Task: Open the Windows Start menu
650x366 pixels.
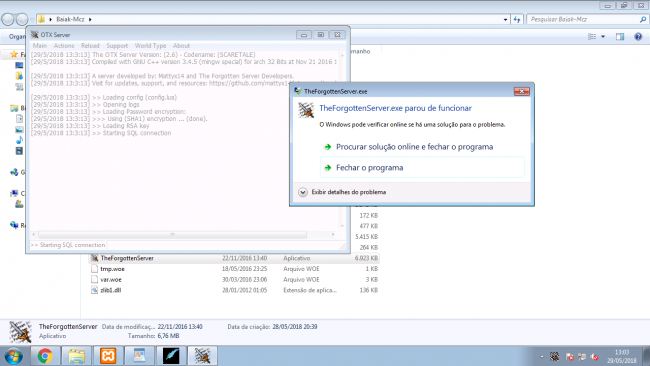Action: [13, 356]
